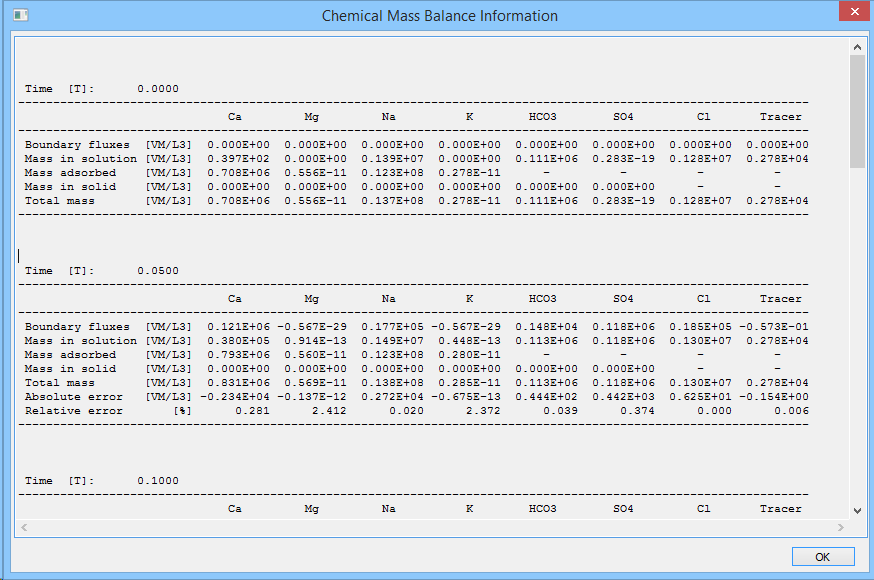Viewport: 874px width, 580px height.
Task: Click the Na boundary flux 0.177E+05
Action: pyautogui.click(x=392, y=326)
